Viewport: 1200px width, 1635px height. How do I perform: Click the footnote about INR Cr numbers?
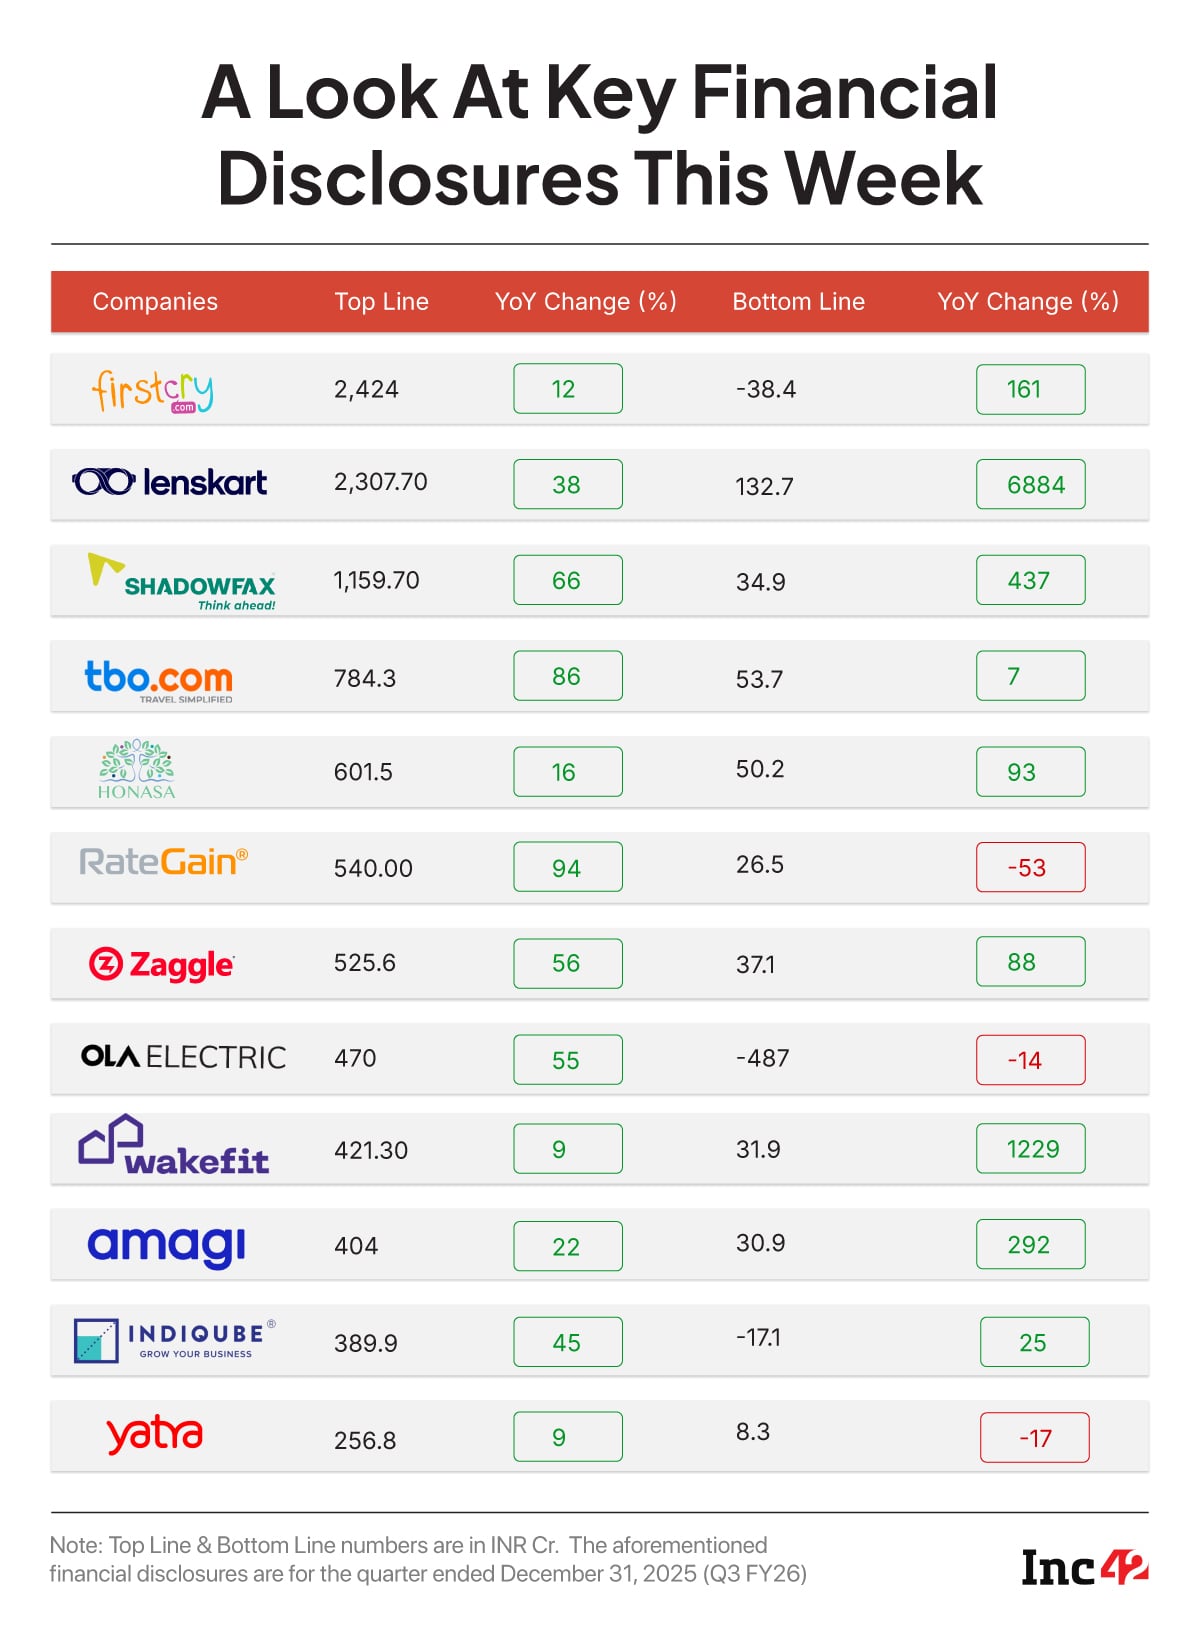pos(428,1559)
